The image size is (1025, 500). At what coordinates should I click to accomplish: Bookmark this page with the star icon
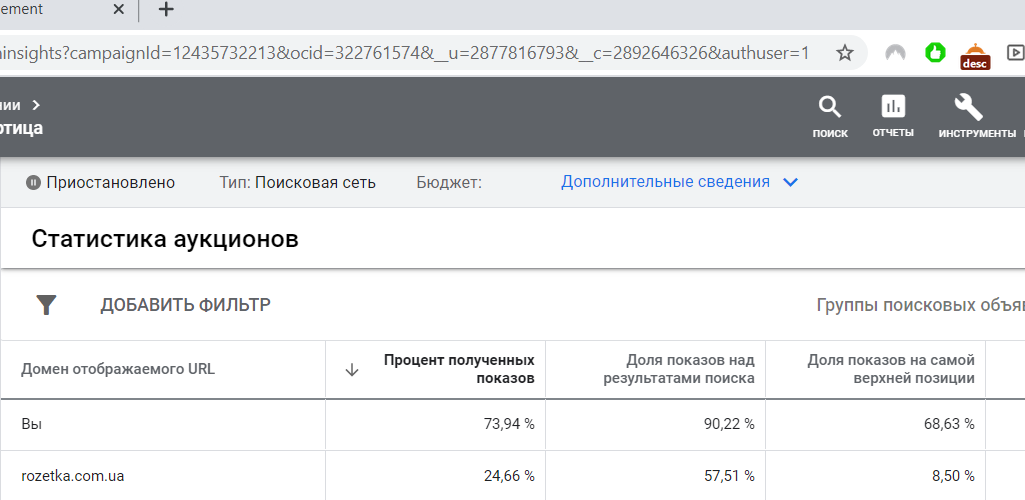845,52
